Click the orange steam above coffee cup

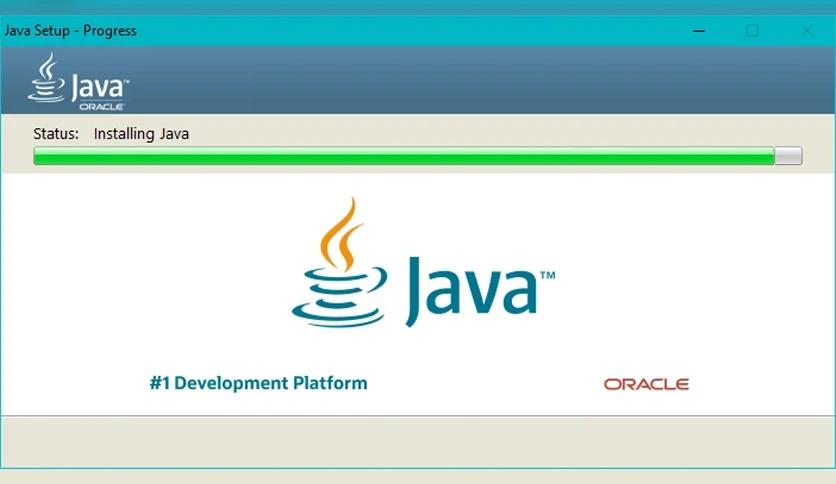click(340, 233)
